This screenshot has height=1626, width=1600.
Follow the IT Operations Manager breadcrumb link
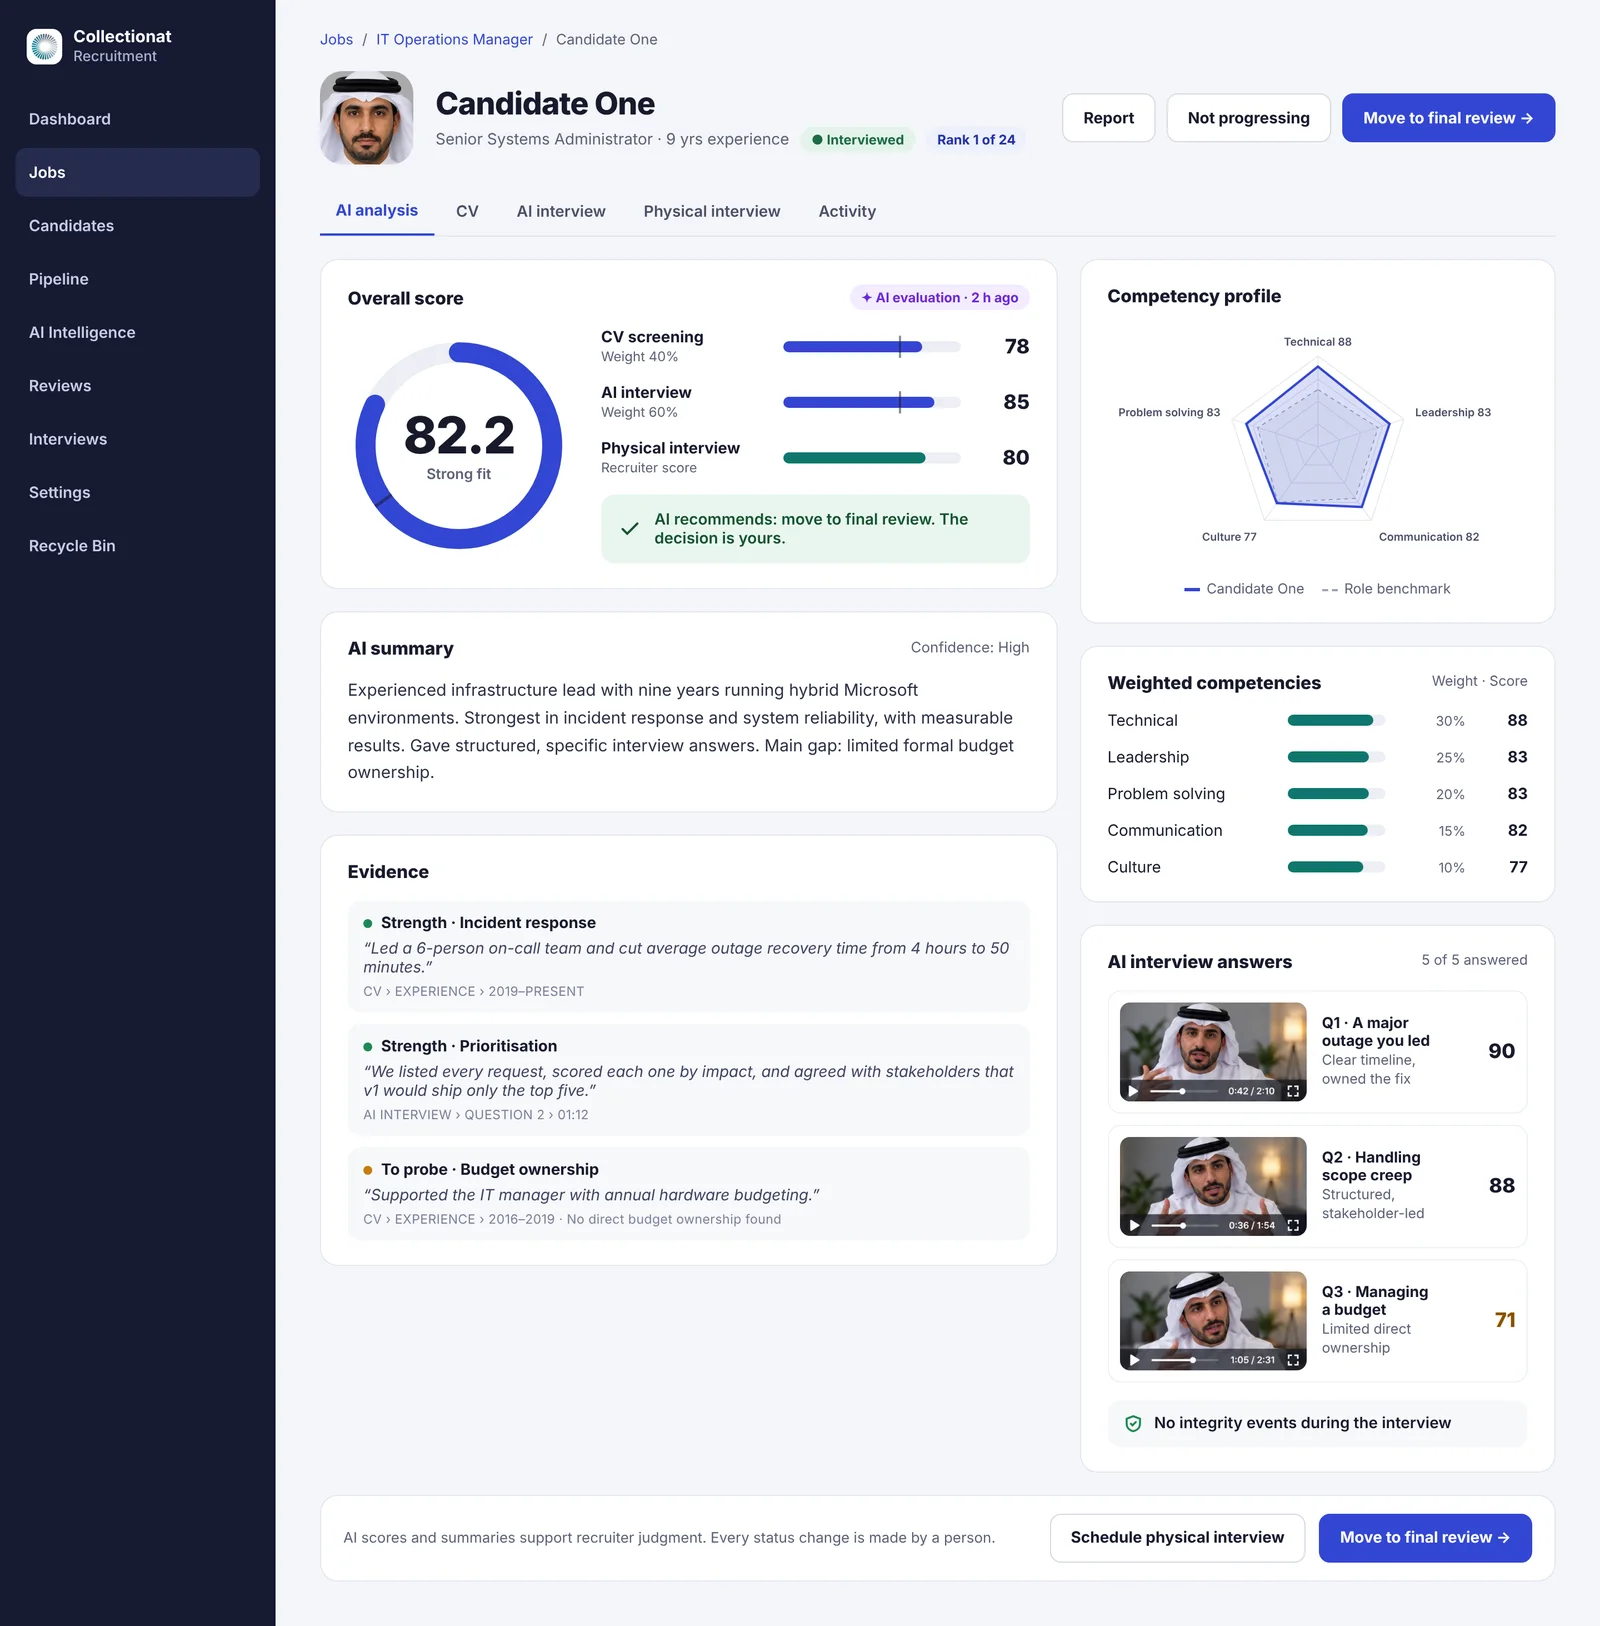point(454,40)
